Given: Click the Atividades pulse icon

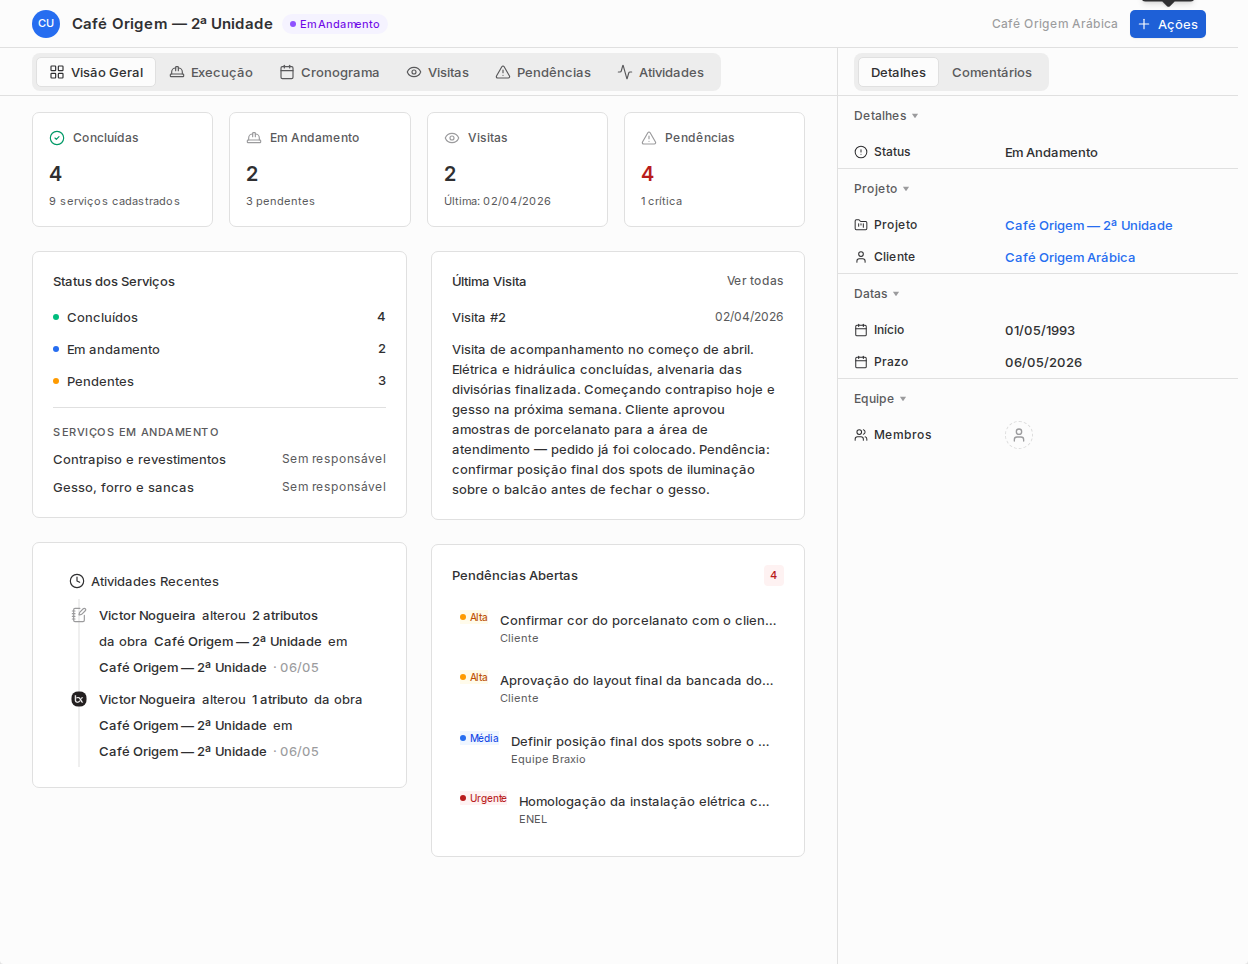Looking at the screenshot, I should pyautogui.click(x=625, y=72).
